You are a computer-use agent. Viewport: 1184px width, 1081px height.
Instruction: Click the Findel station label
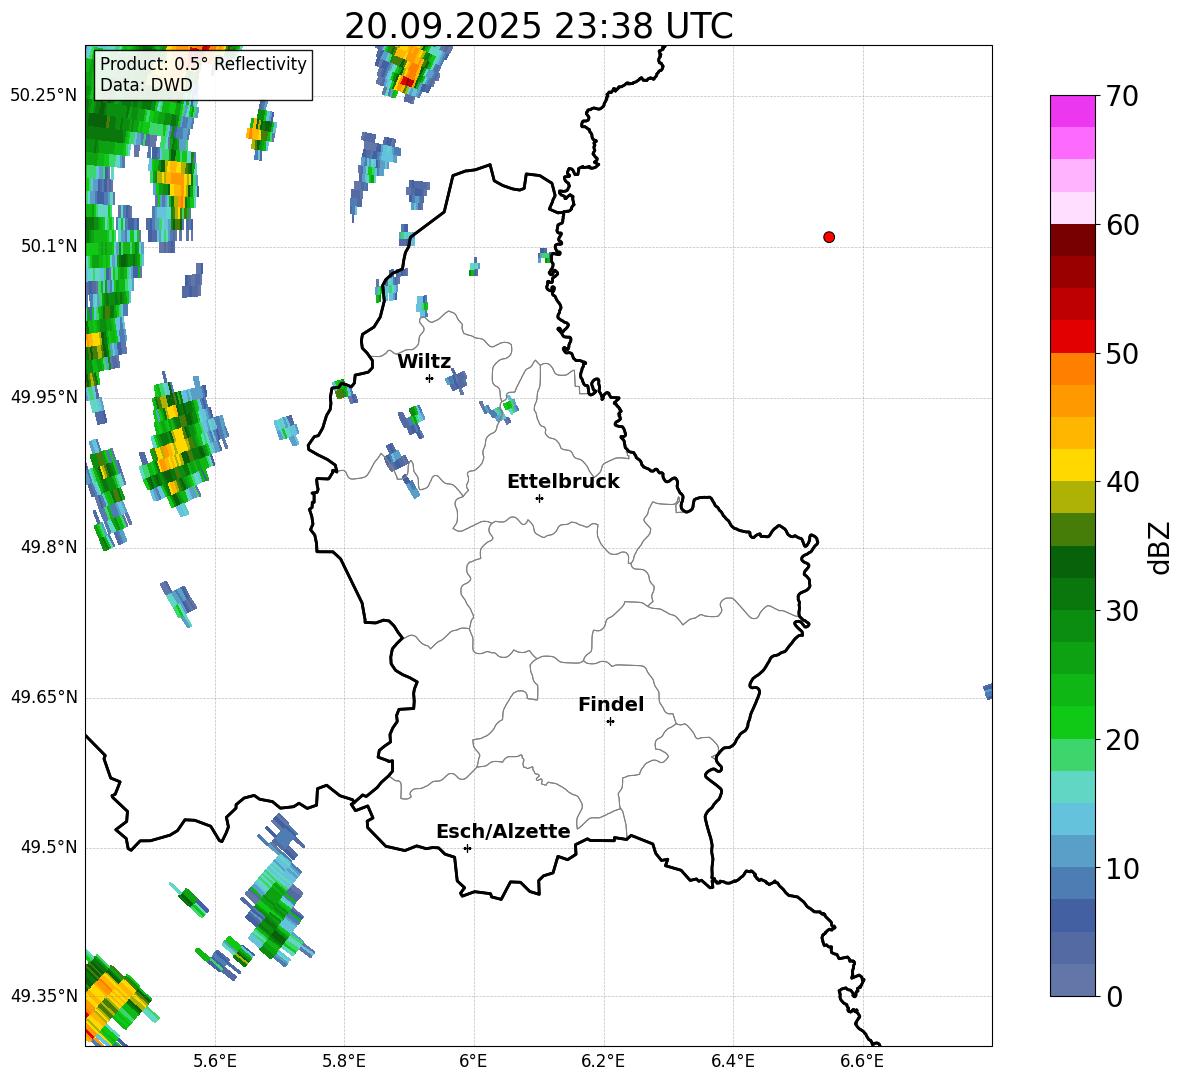click(x=611, y=704)
